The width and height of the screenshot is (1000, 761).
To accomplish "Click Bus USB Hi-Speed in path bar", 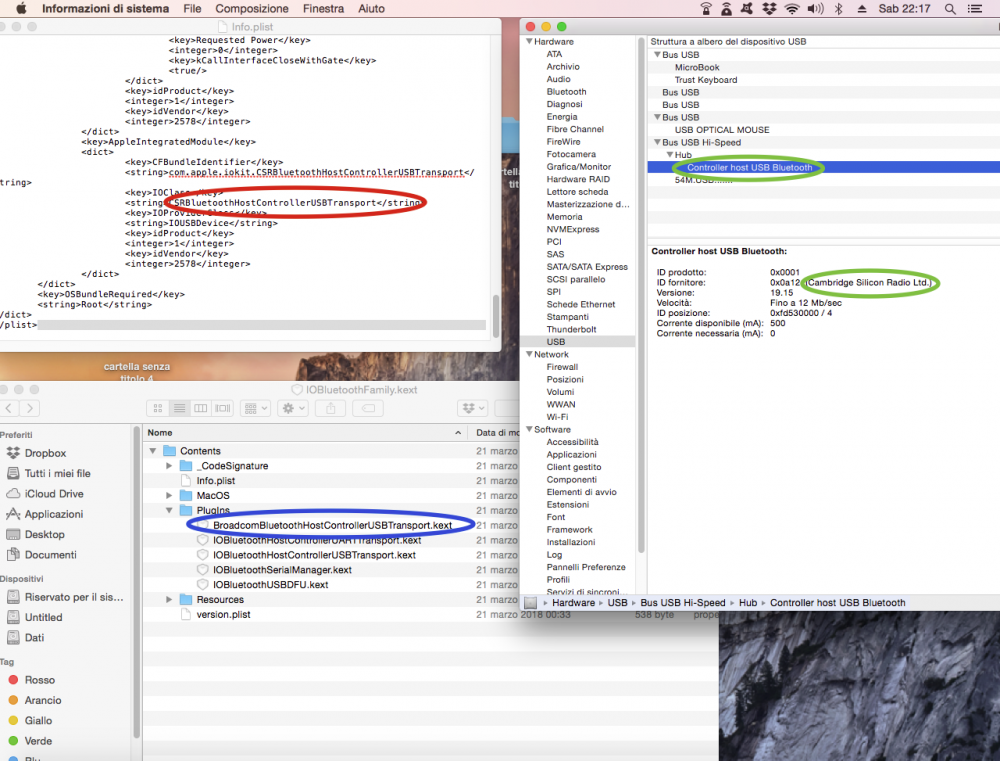I will point(682,603).
